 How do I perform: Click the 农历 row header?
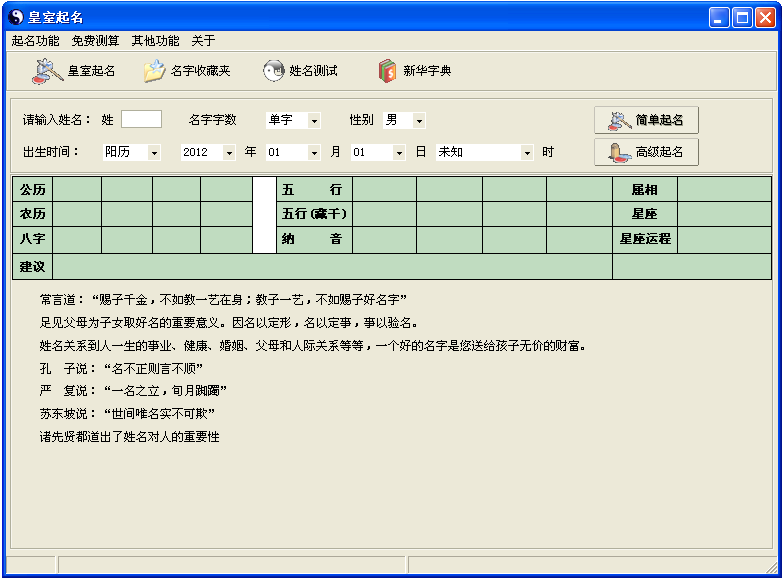point(32,214)
